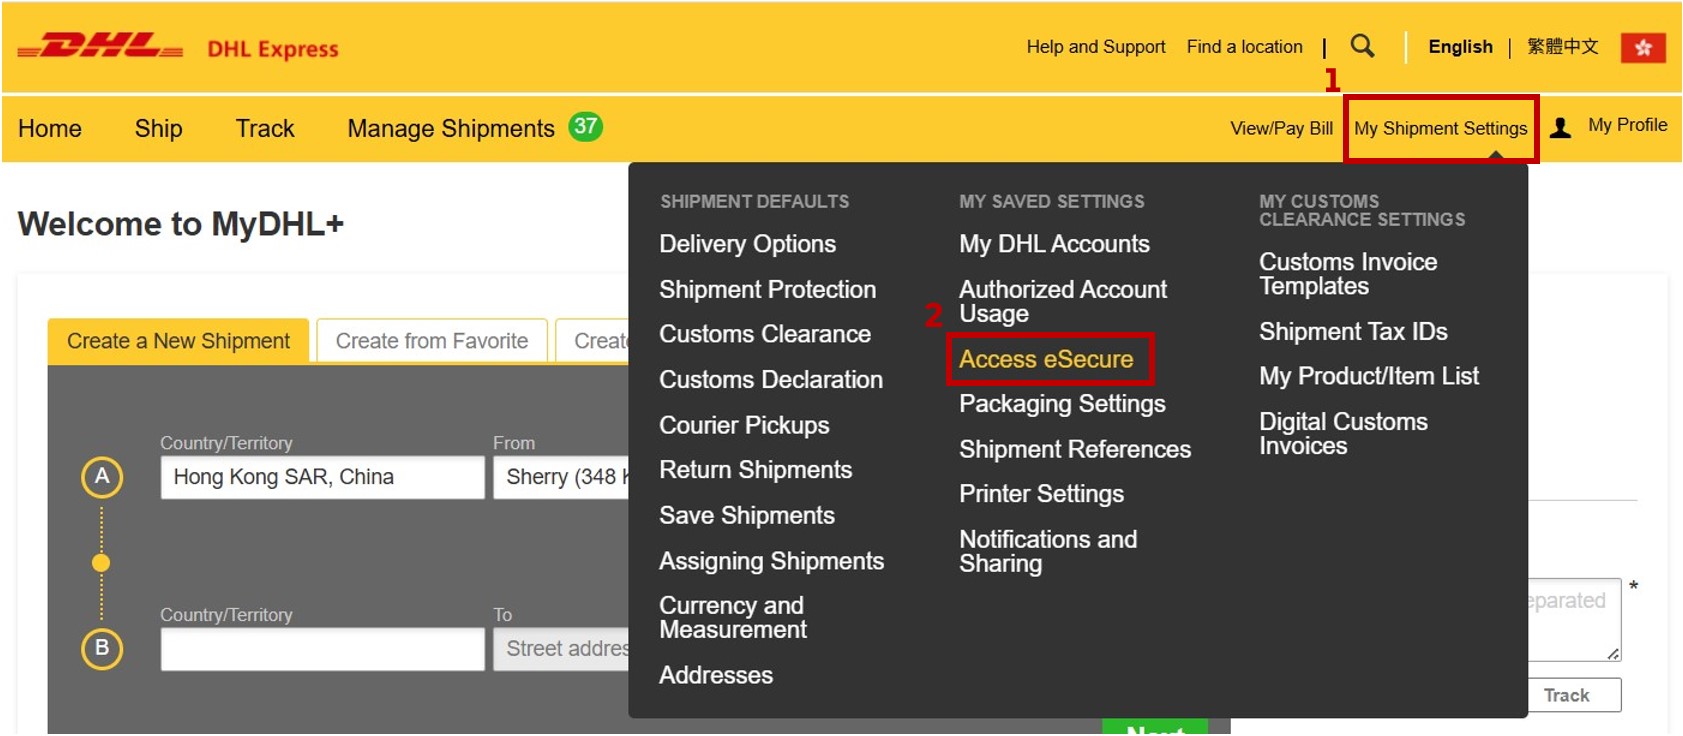Select Access eSecure menu item
This screenshot has height=736, width=1683.
(1046, 359)
